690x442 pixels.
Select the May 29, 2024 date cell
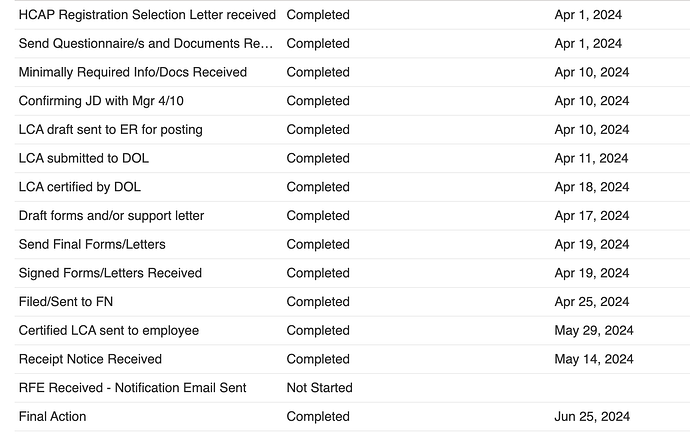(594, 330)
